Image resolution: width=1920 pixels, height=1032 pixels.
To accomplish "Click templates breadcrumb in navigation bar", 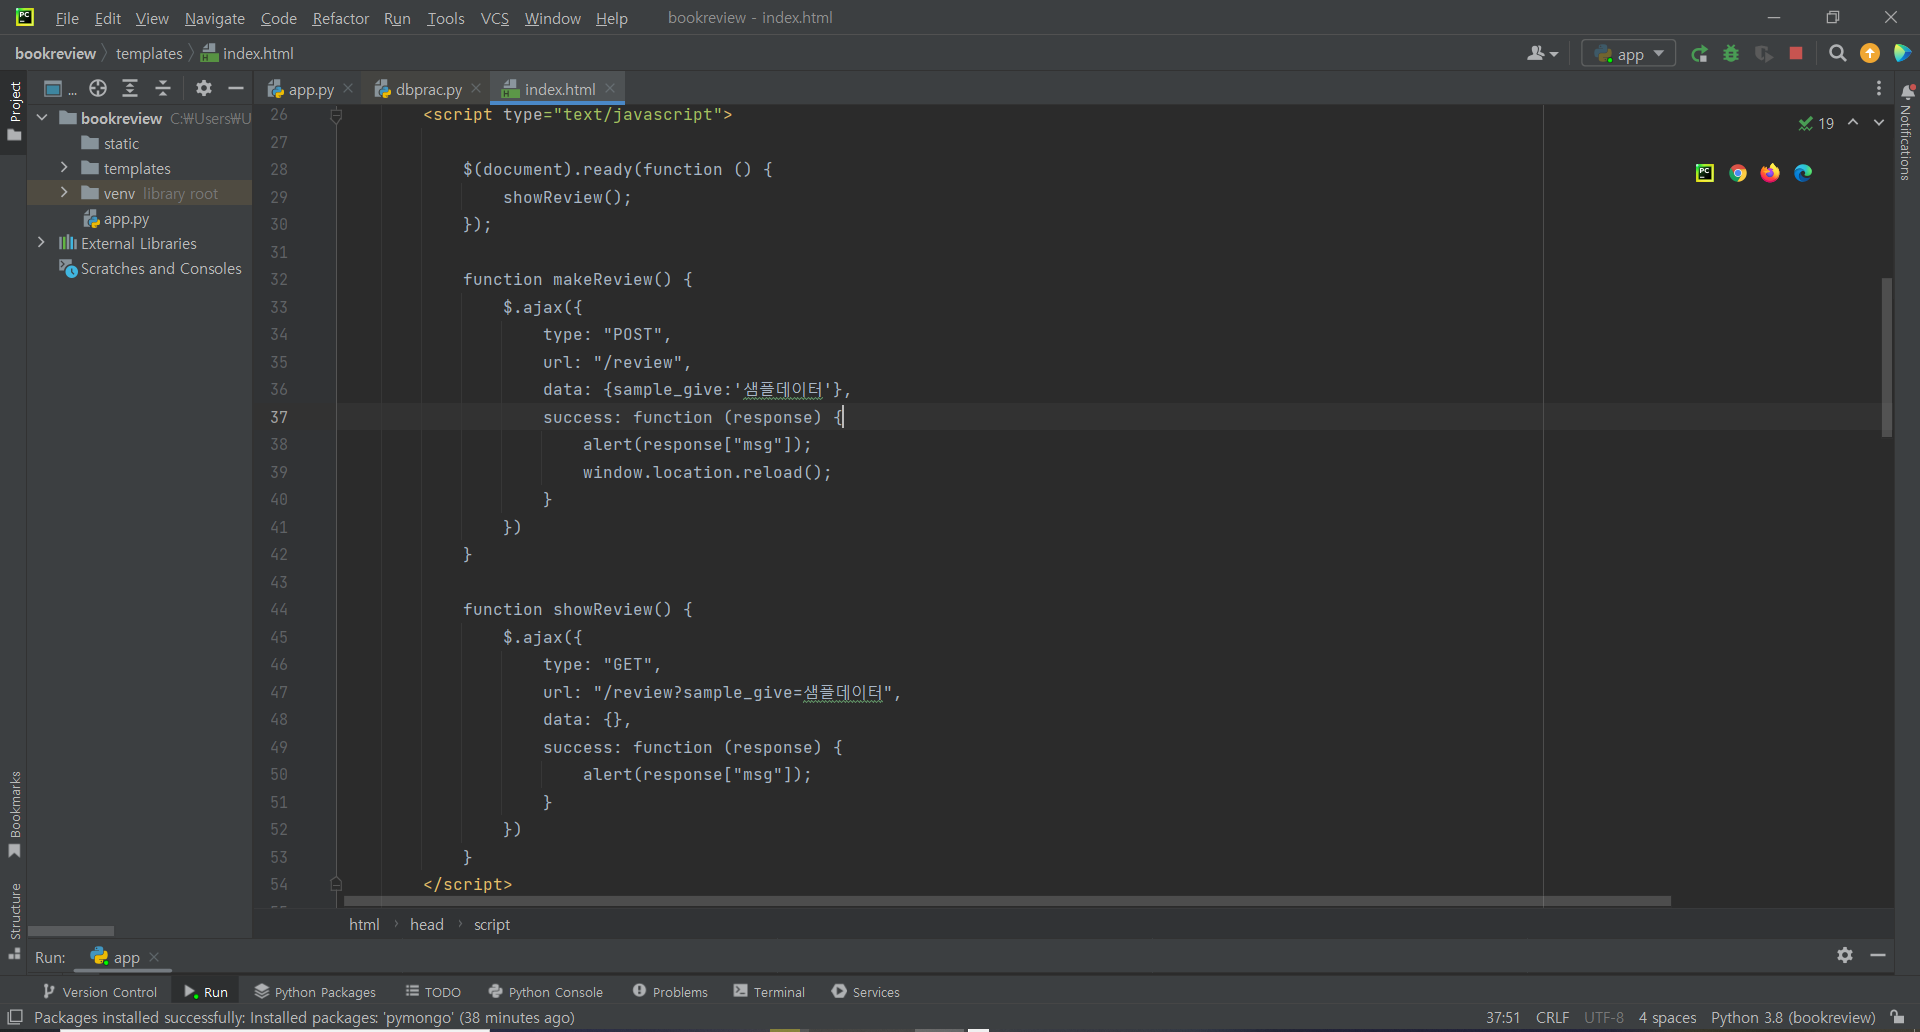I will click(149, 54).
